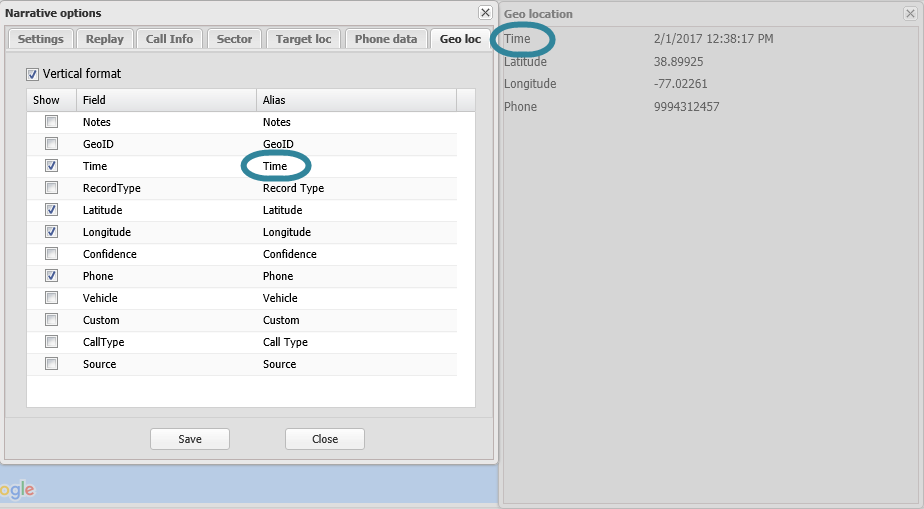
Task: Switch to the Phone data tab
Action: [x=386, y=39]
